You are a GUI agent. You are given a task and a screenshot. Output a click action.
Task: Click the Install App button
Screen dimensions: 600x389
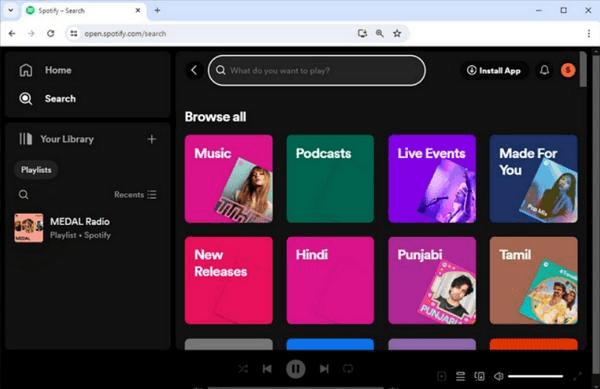(x=494, y=70)
